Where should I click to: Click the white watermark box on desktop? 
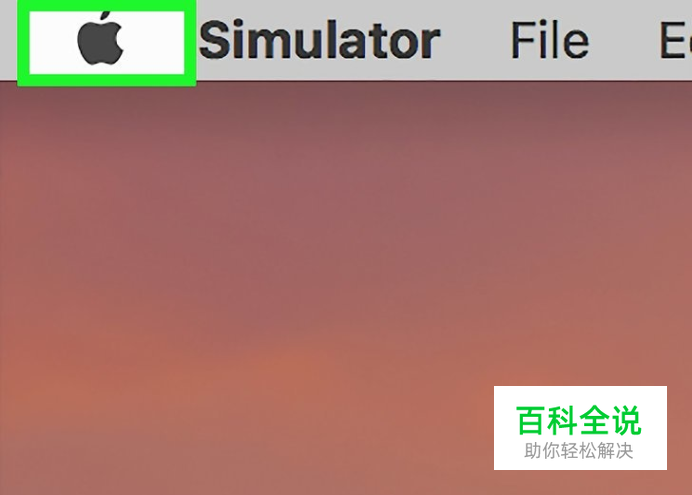pos(580,428)
